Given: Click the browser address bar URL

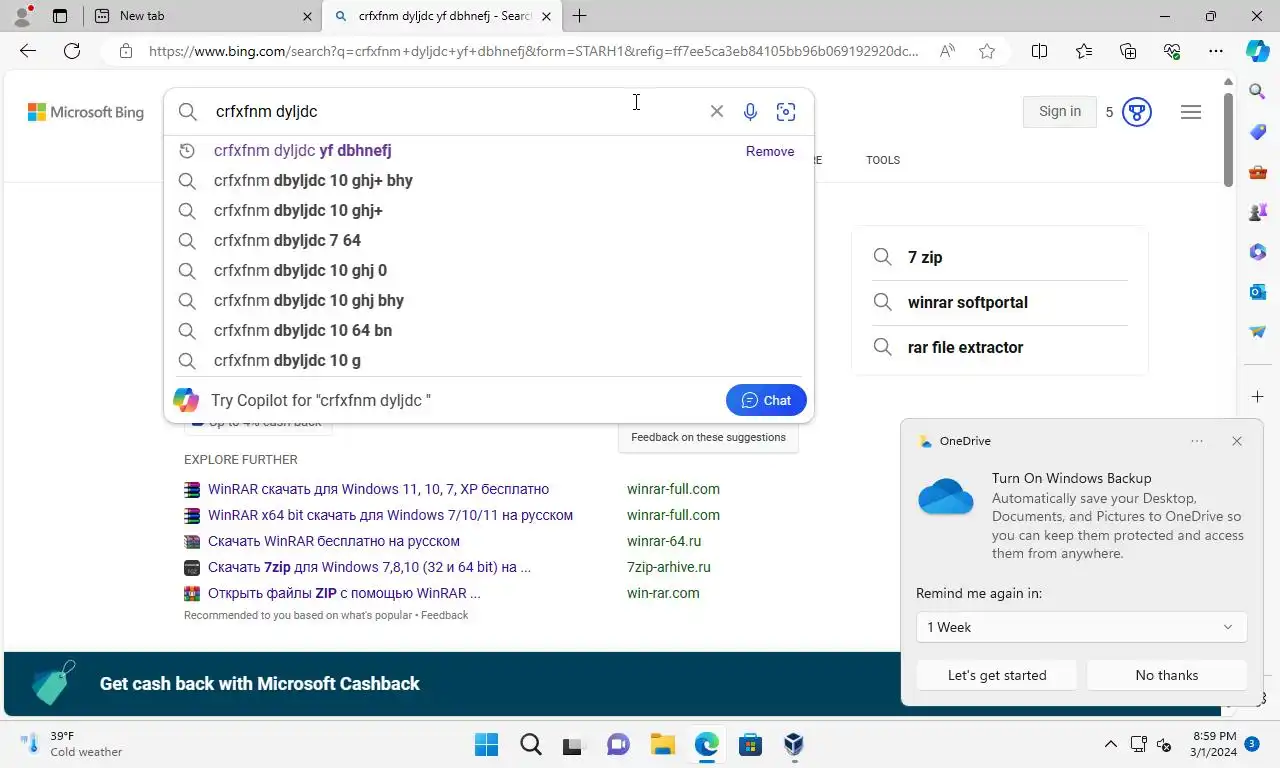Looking at the screenshot, I should click(533, 51).
